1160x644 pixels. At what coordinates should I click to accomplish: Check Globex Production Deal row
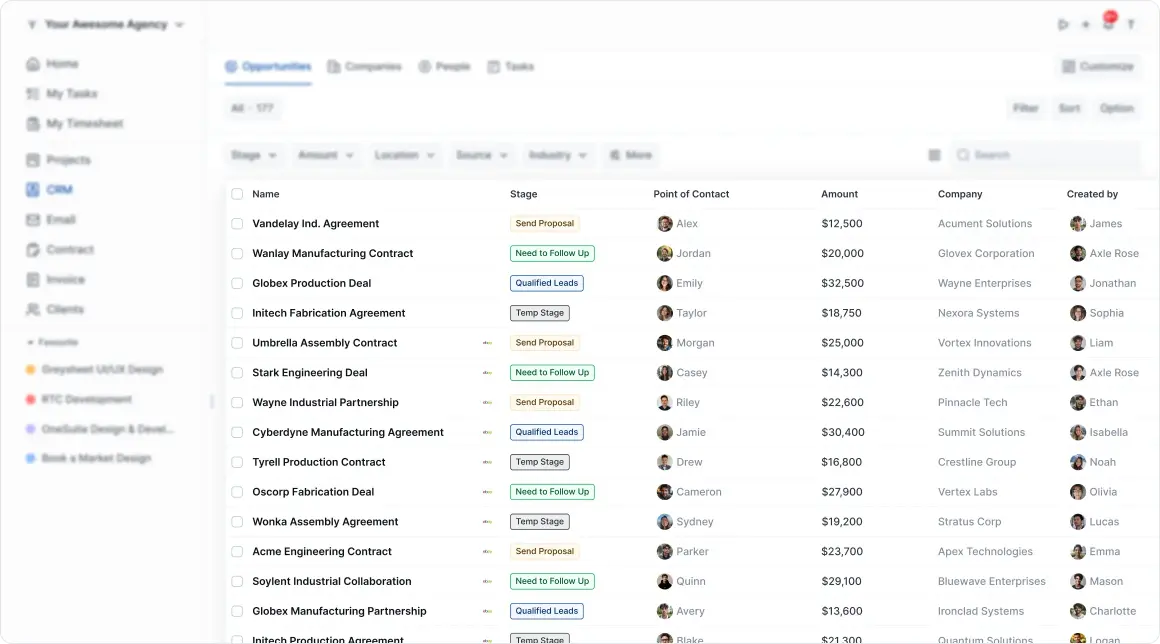(x=237, y=283)
